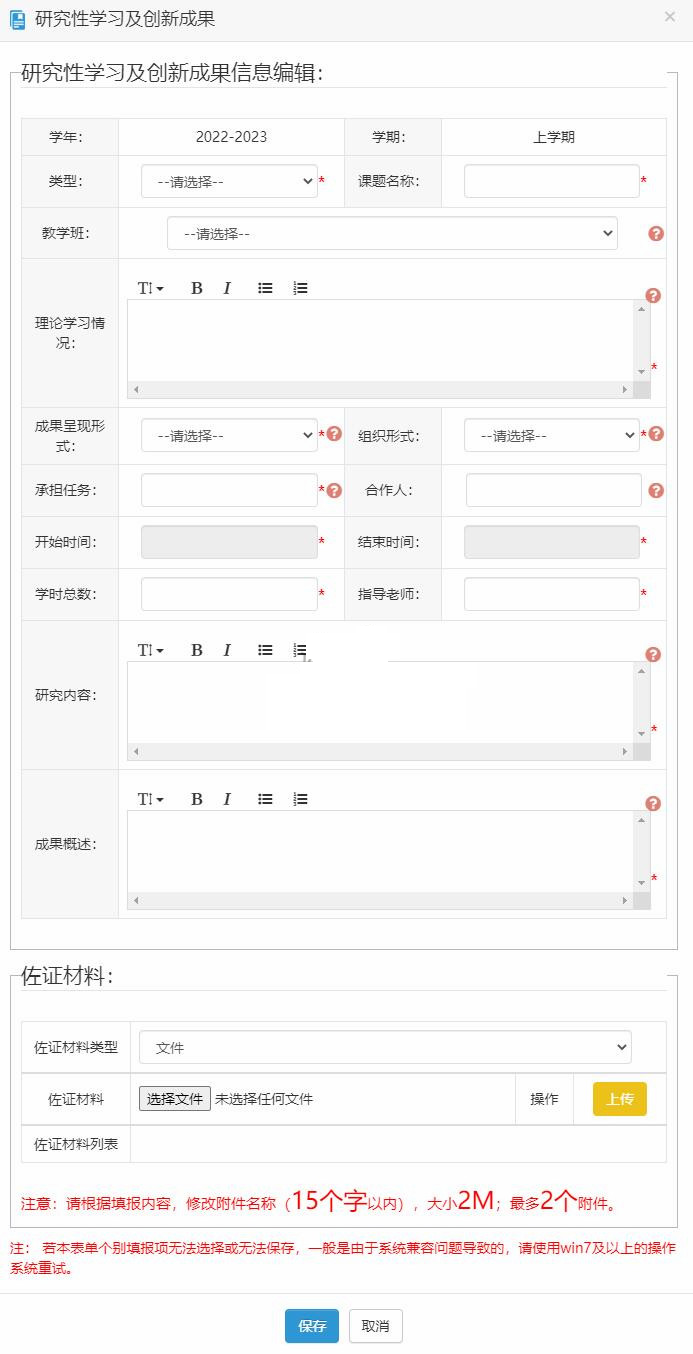Click horizontal scrollbar of 成果概述 editor

click(x=381, y=900)
